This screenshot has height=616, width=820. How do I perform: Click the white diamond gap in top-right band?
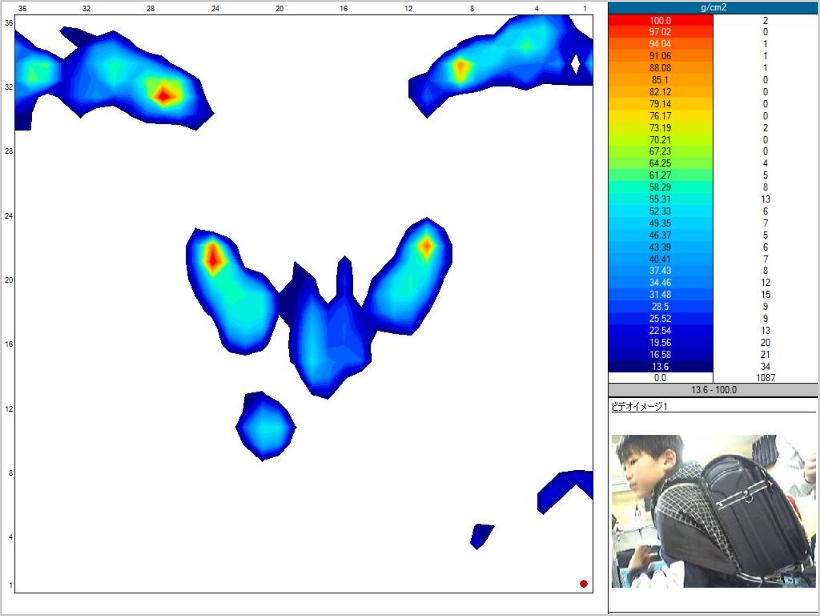pos(575,64)
